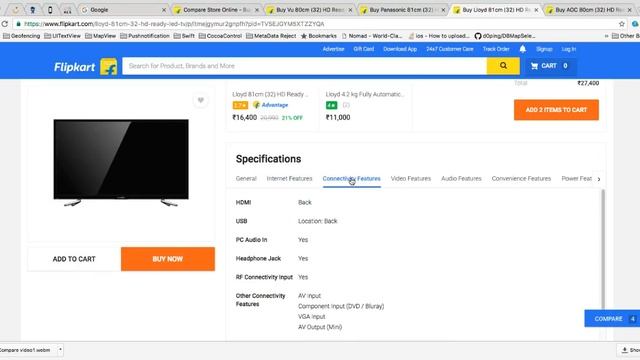Click the browser address bar URL

click(174, 24)
